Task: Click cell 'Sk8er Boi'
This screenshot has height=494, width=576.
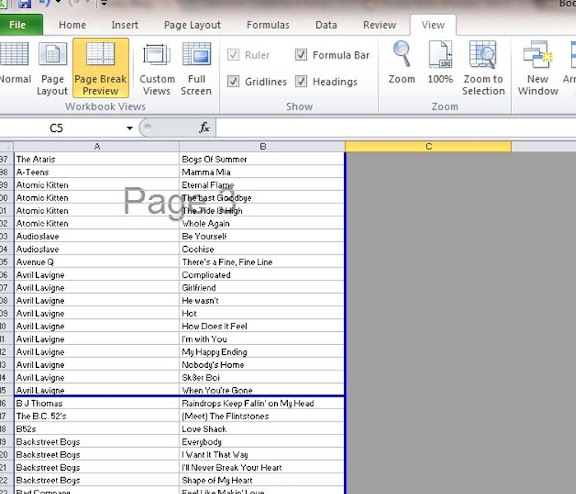Action: pyautogui.click(x=262, y=378)
